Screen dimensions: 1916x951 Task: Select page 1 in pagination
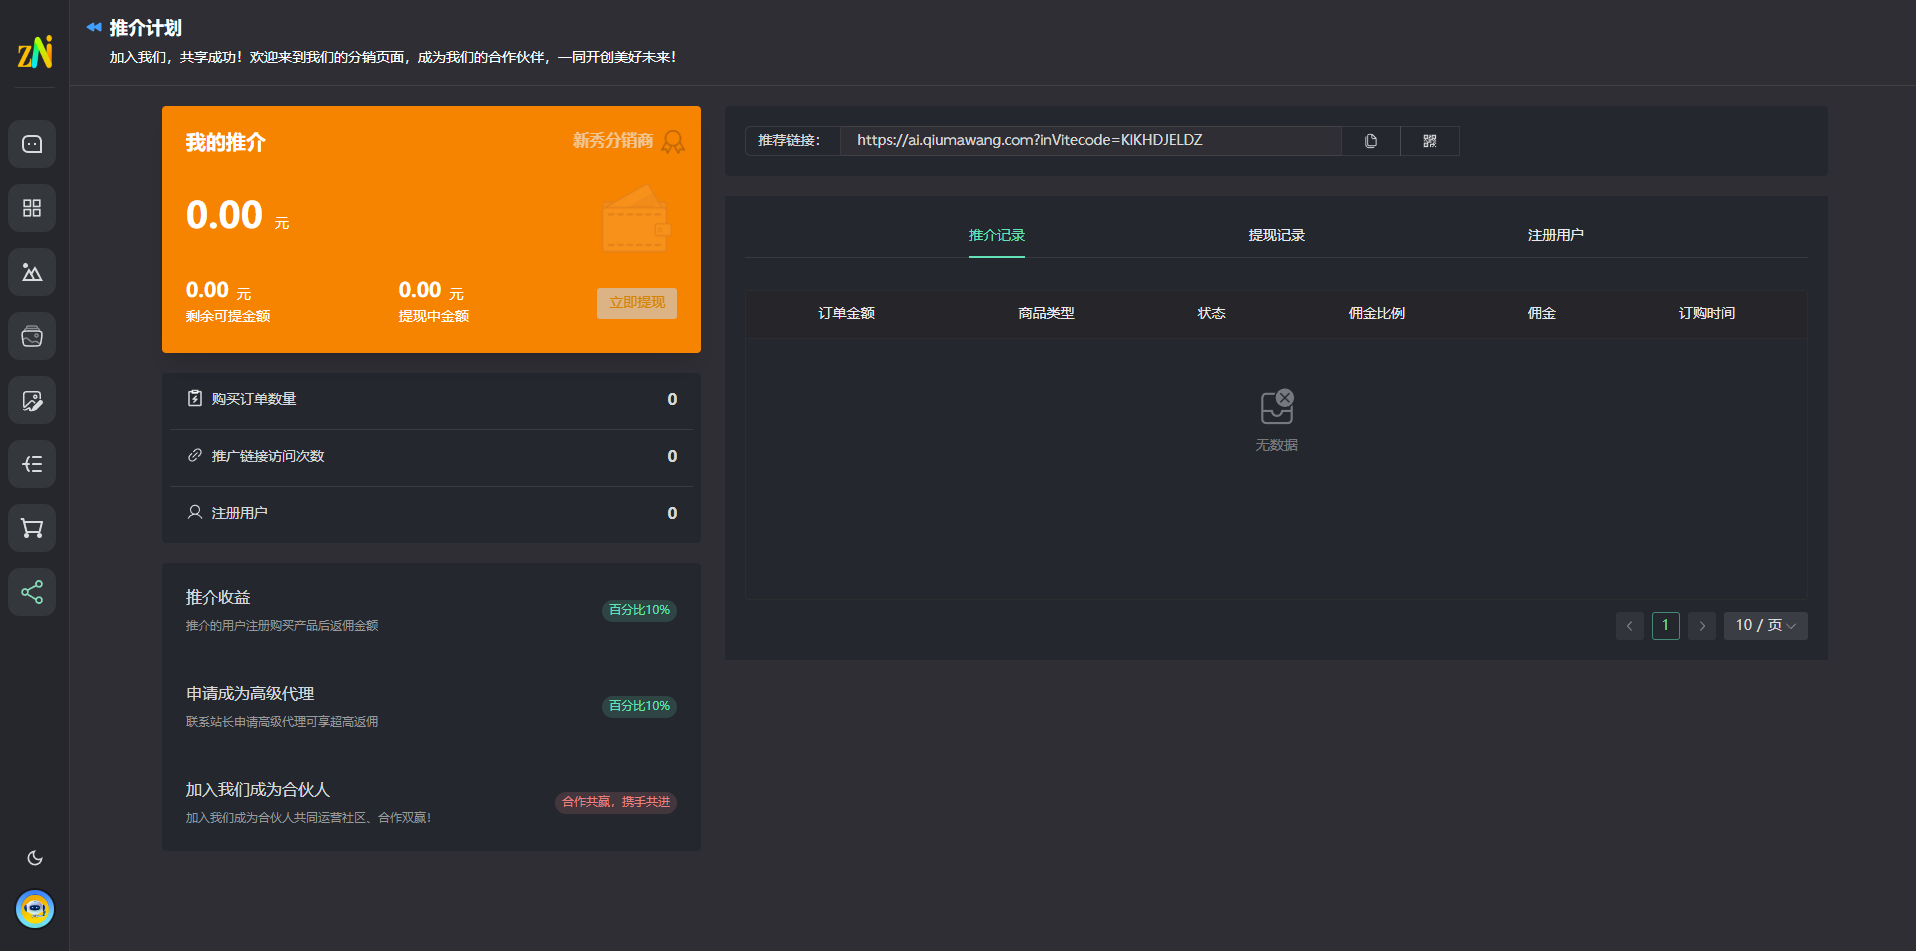[x=1666, y=626]
